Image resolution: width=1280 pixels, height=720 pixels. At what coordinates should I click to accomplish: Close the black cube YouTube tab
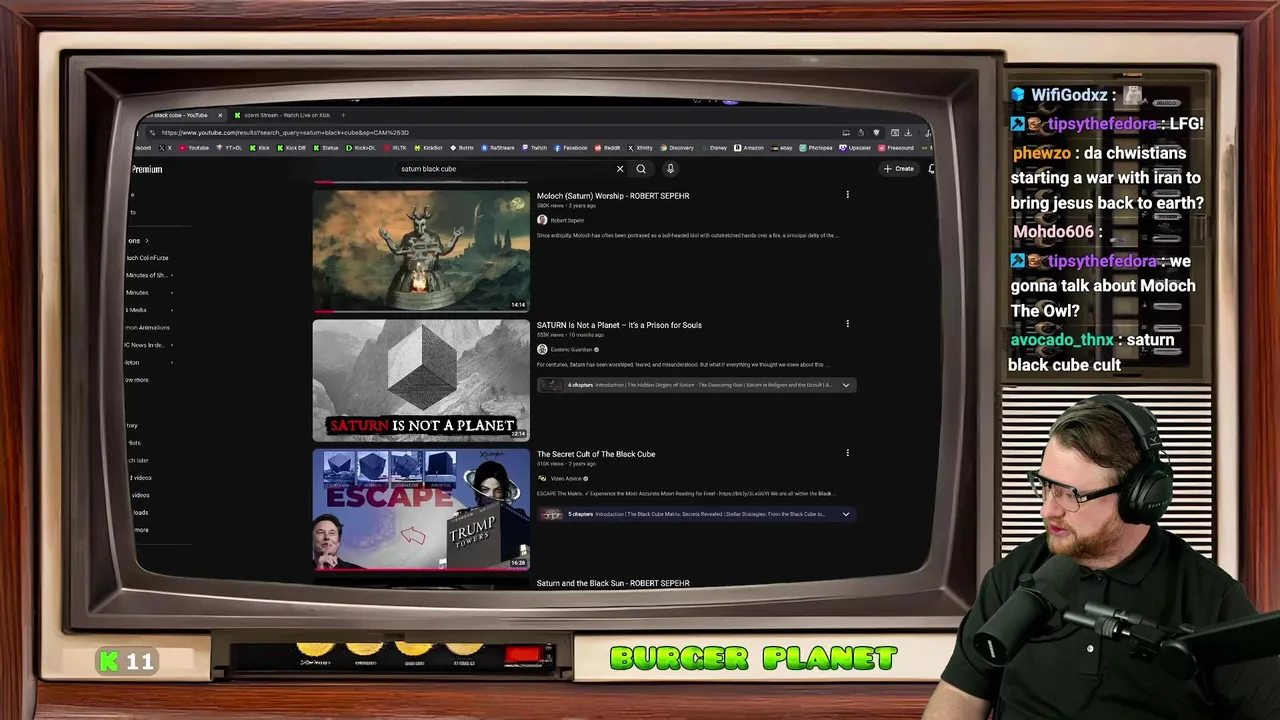pos(220,115)
